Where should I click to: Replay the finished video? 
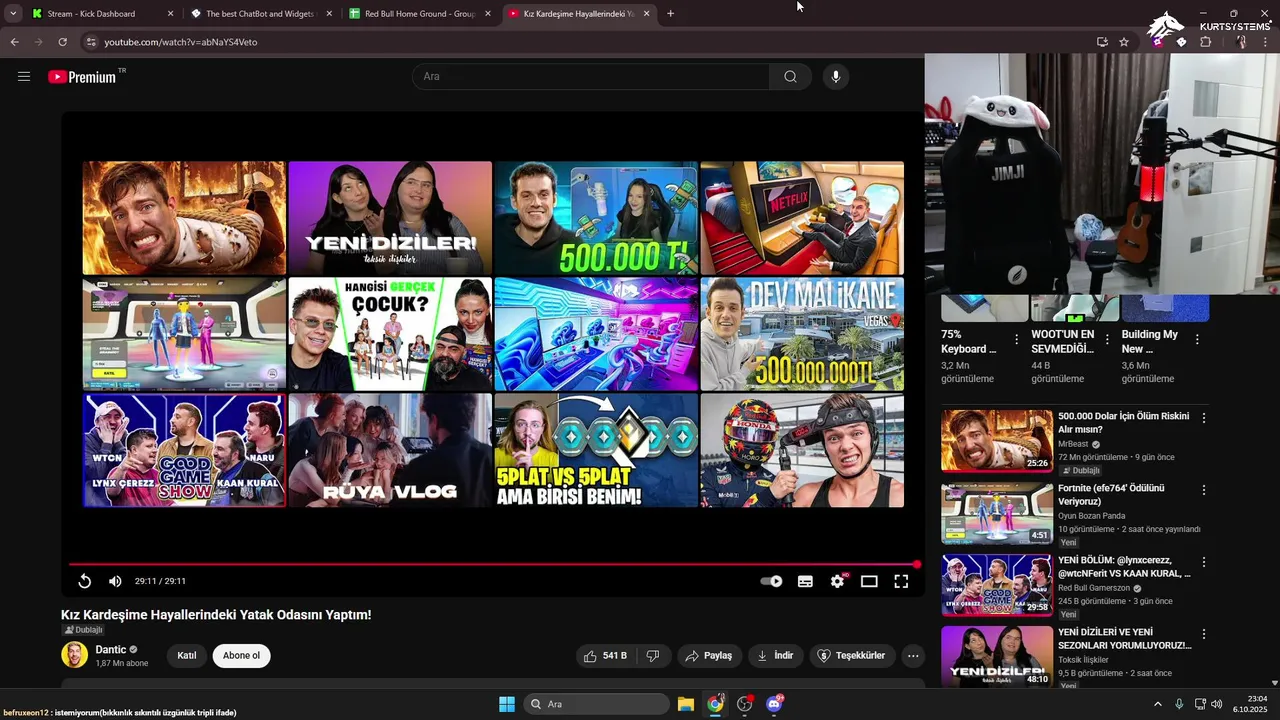coord(85,581)
